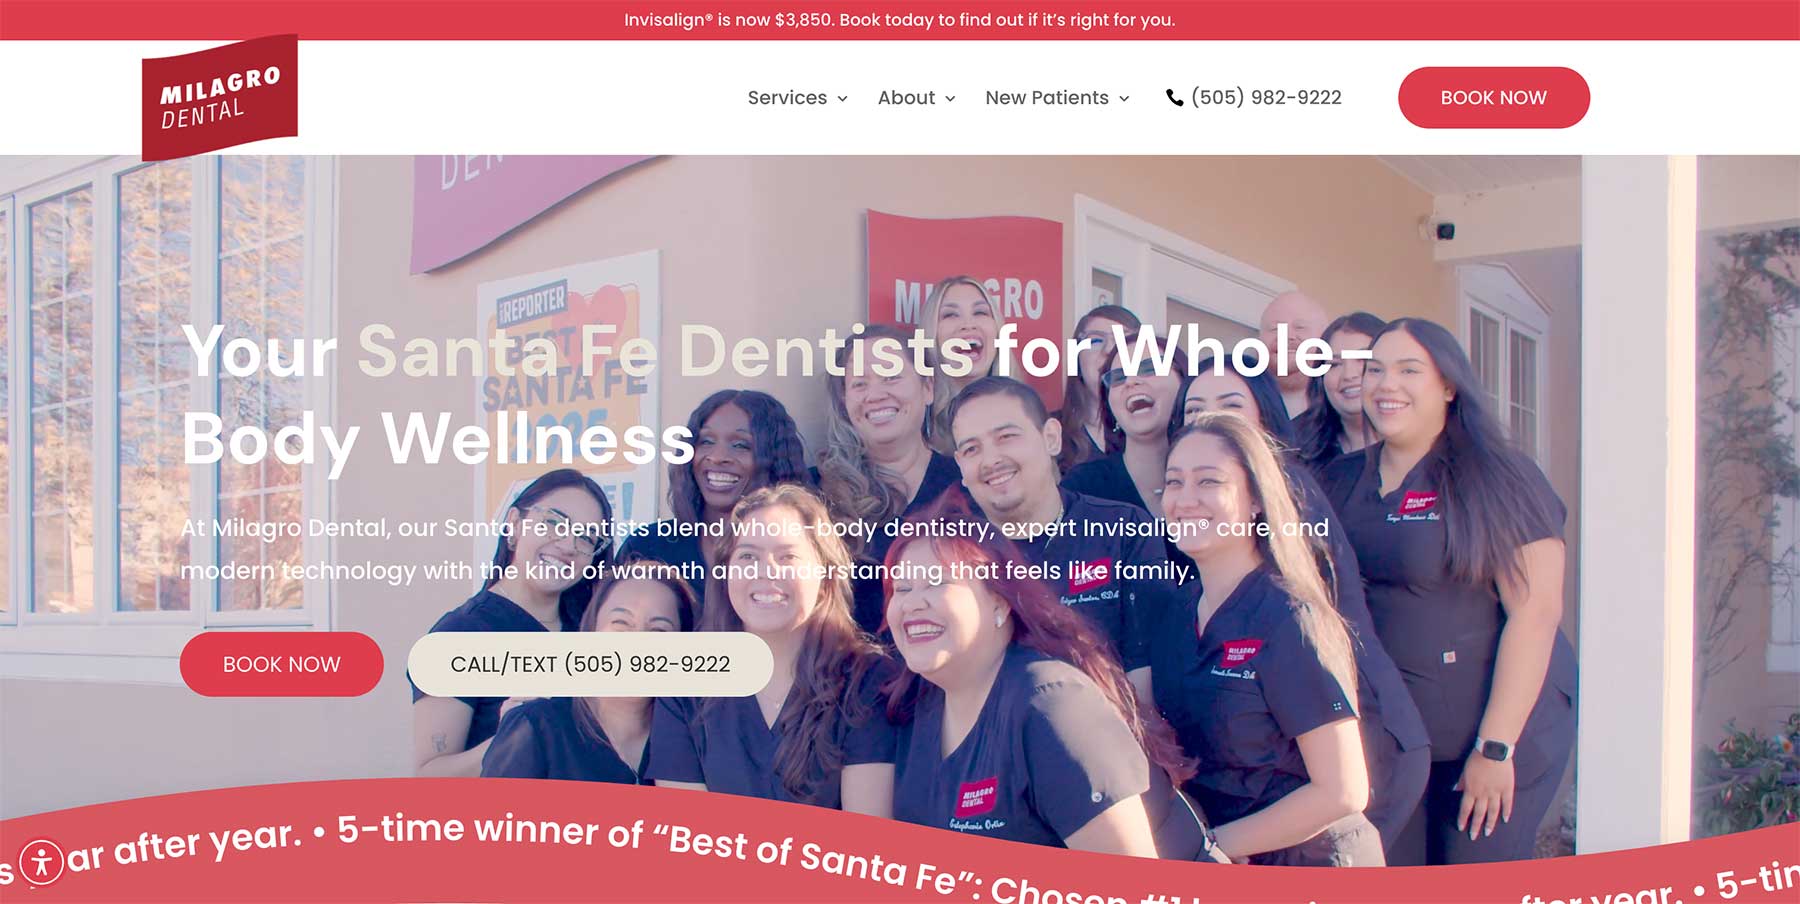The width and height of the screenshot is (1800, 904).
Task: Expand the About chevron arrow
Action: pos(950,98)
